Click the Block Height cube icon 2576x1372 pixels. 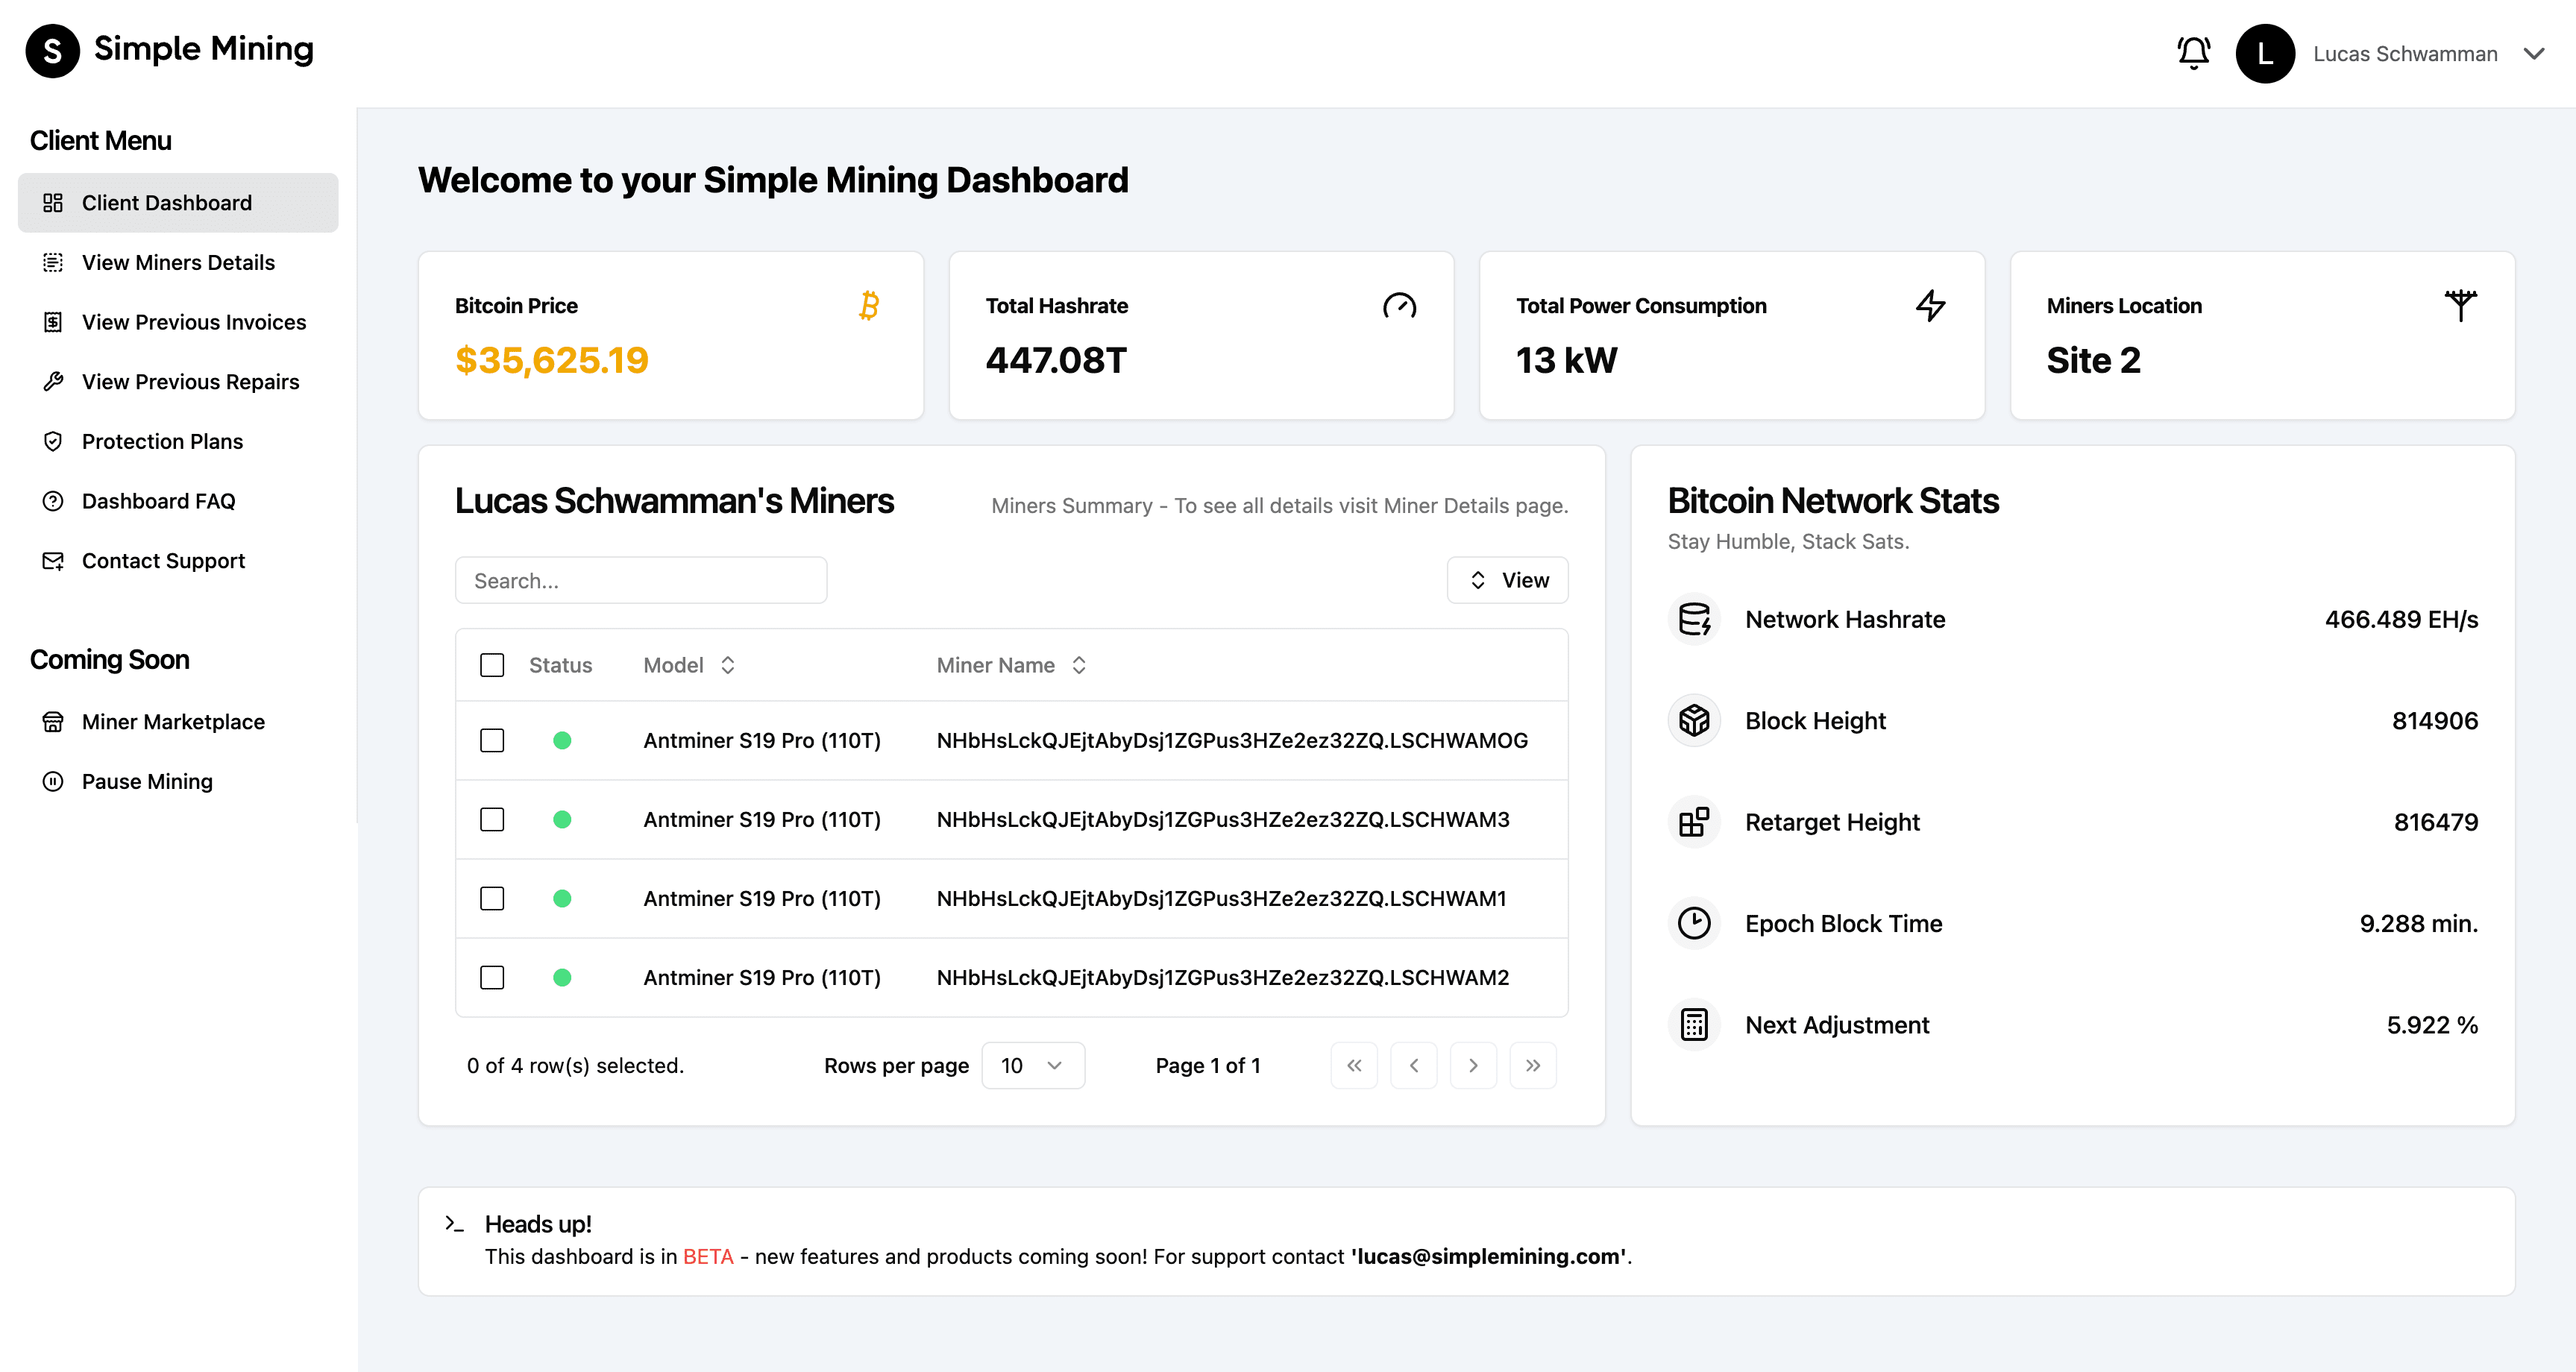(1694, 720)
